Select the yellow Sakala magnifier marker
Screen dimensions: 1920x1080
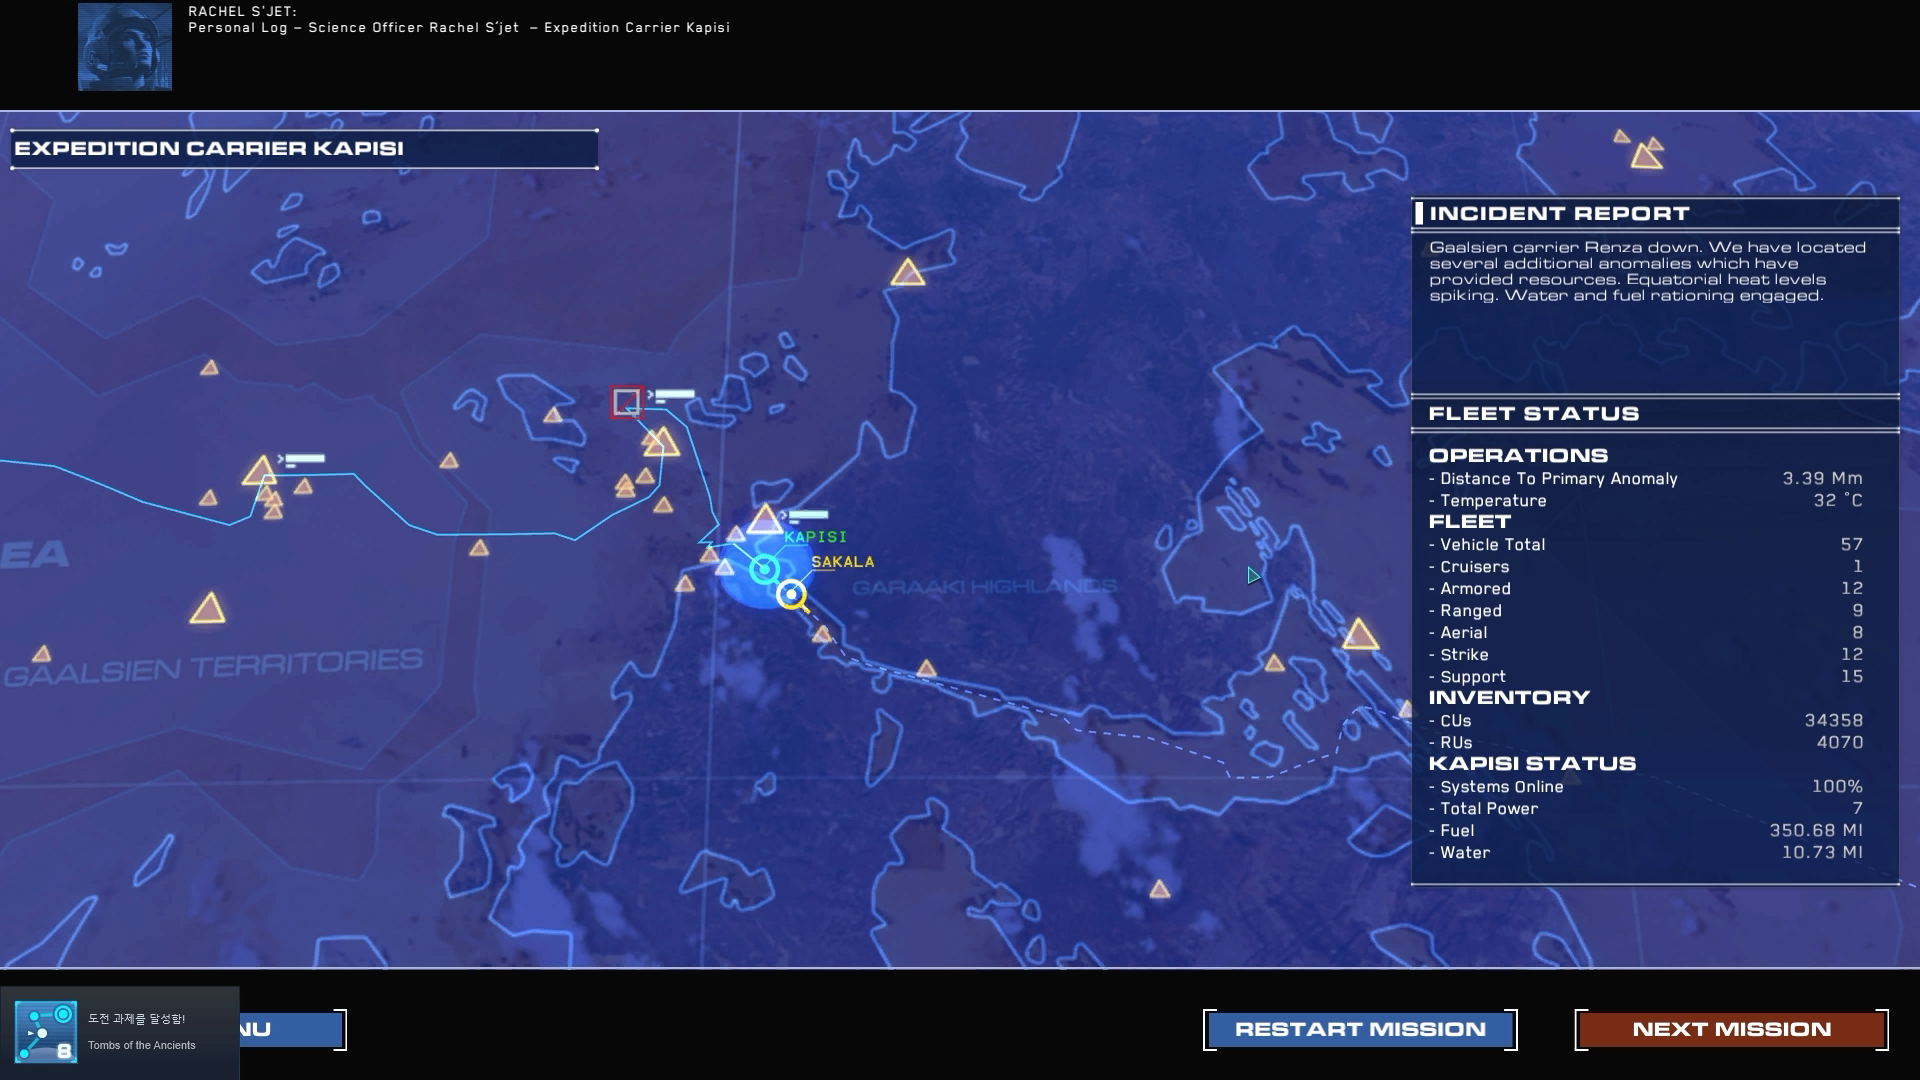tap(791, 594)
